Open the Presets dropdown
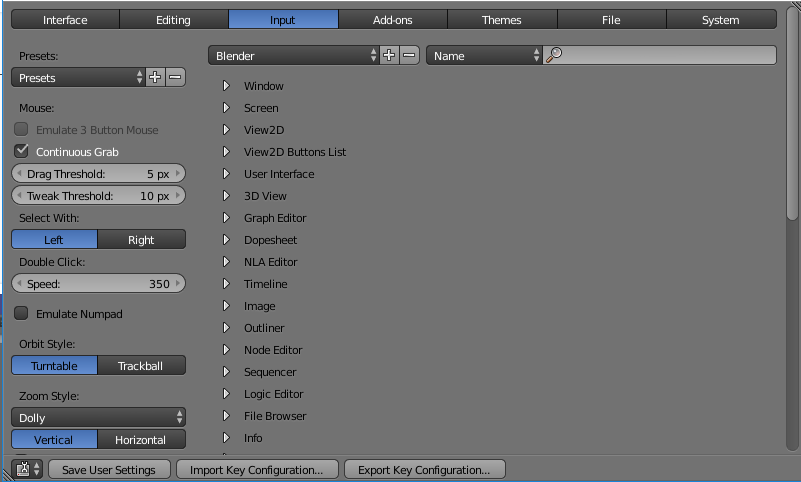The width and height of the screenshot is (801, 482). pos(78,77)
